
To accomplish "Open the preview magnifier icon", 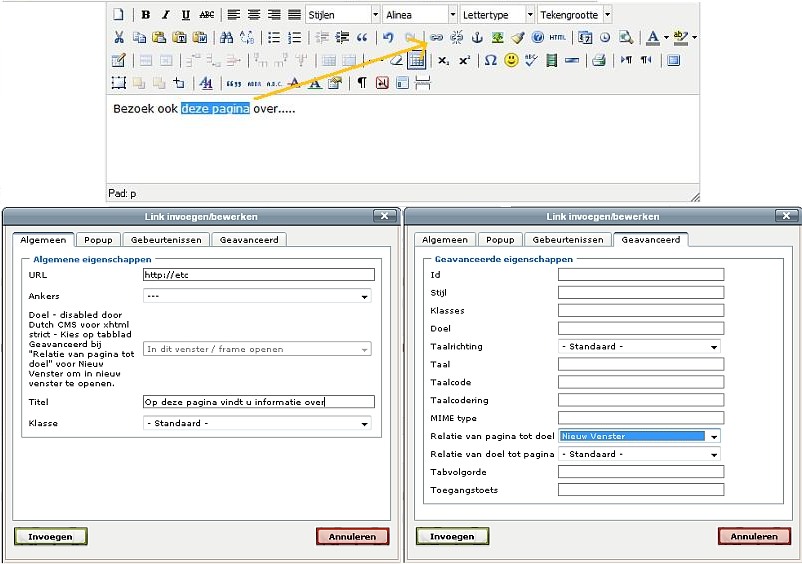I will click(626, 37).
